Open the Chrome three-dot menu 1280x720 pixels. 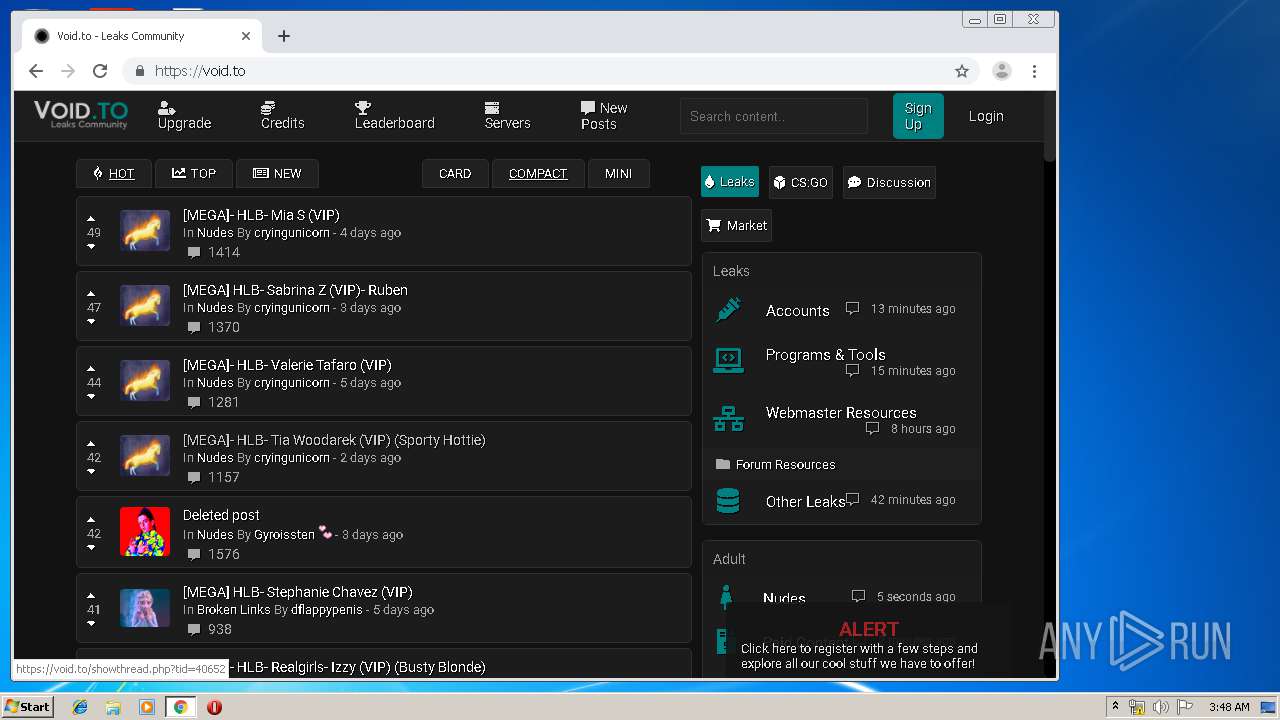1034,71
